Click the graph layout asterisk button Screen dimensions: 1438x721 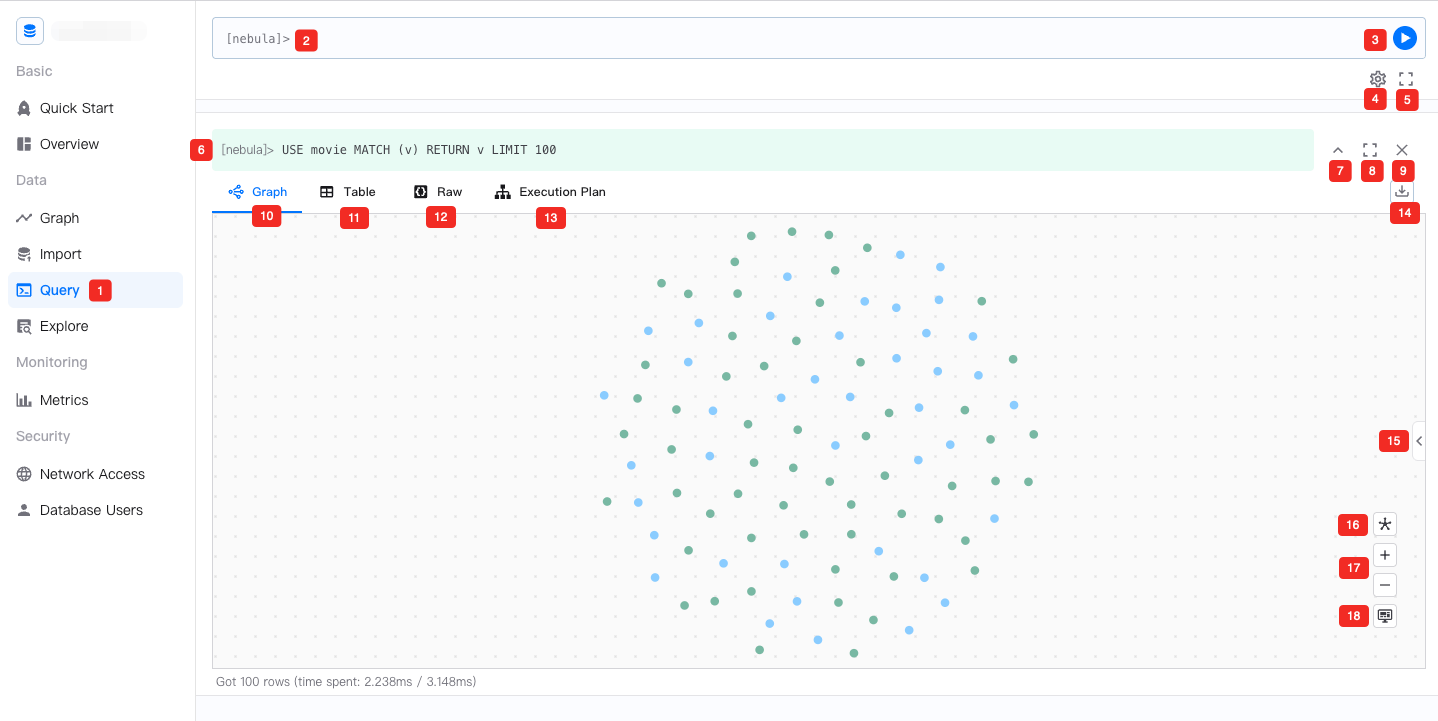pyautogui.click(x=1385, y=525)
